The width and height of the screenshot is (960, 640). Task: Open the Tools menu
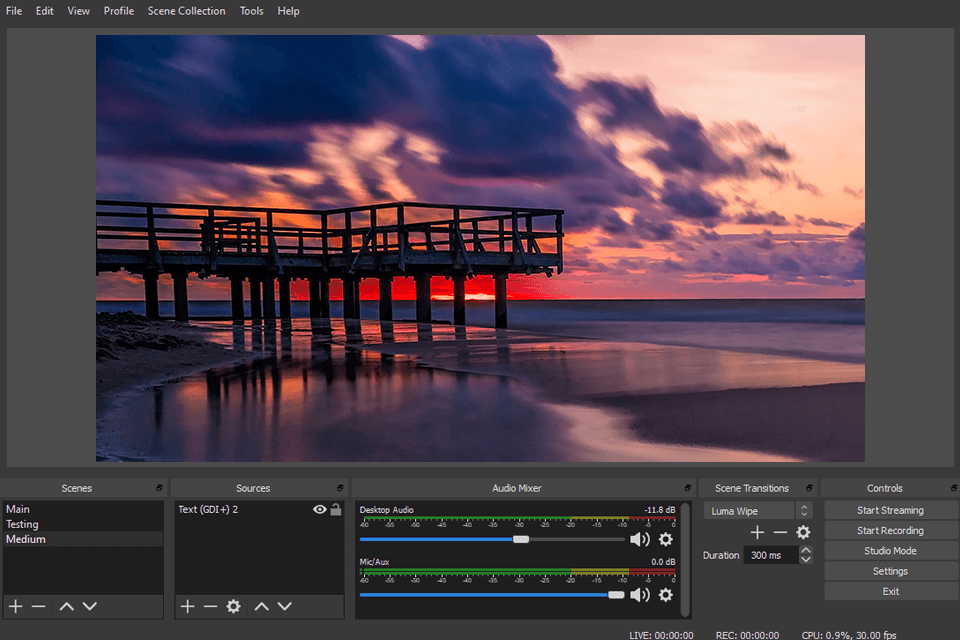coord(252,11)
